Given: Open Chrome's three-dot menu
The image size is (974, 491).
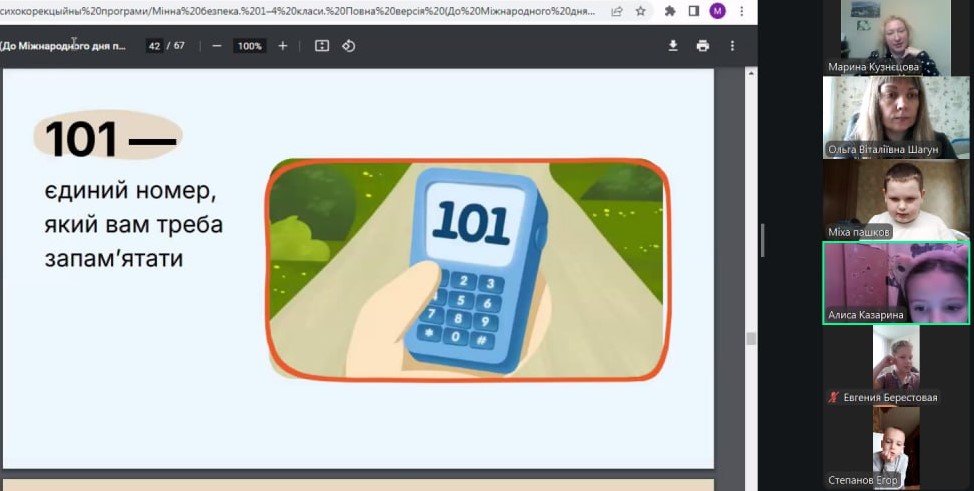Looking at the screenshot, I should pyautogui.click(x=742, y=11).
